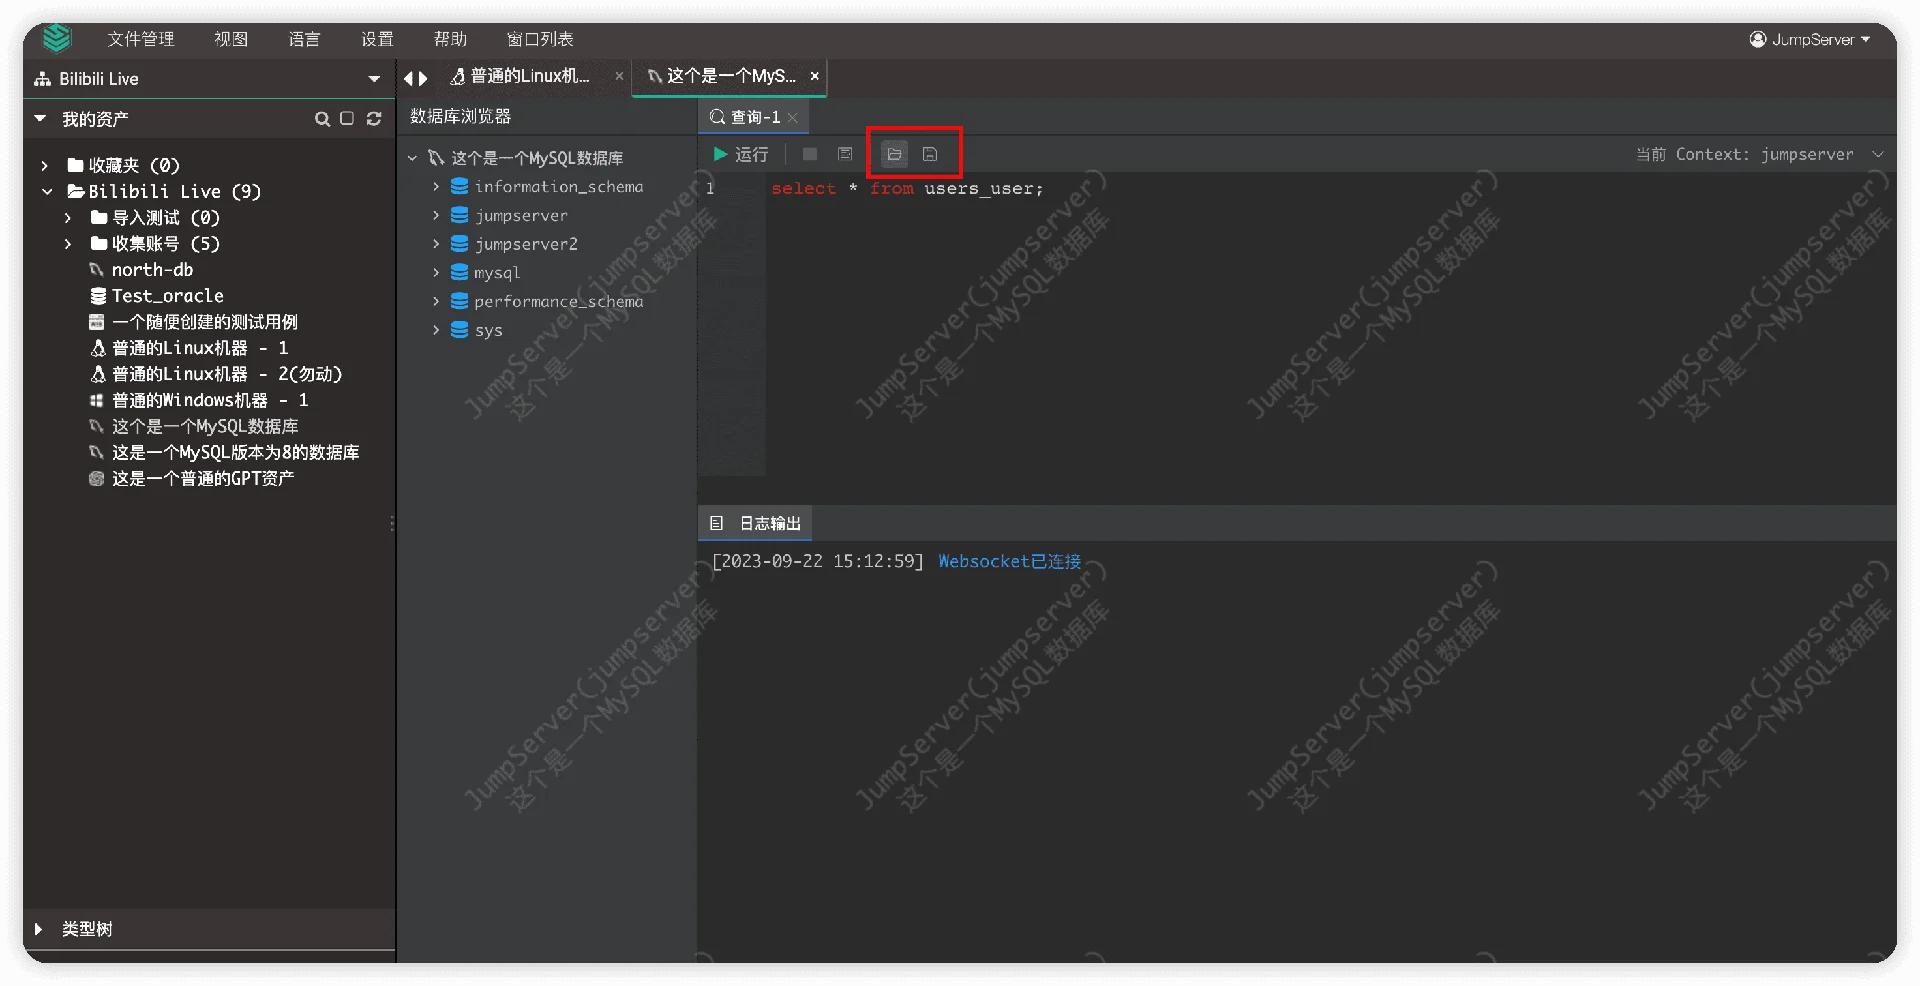Open the JumpServer user account dropdown
Image resolution: width=1920 pixels, height=986 pixels.
1810,39
